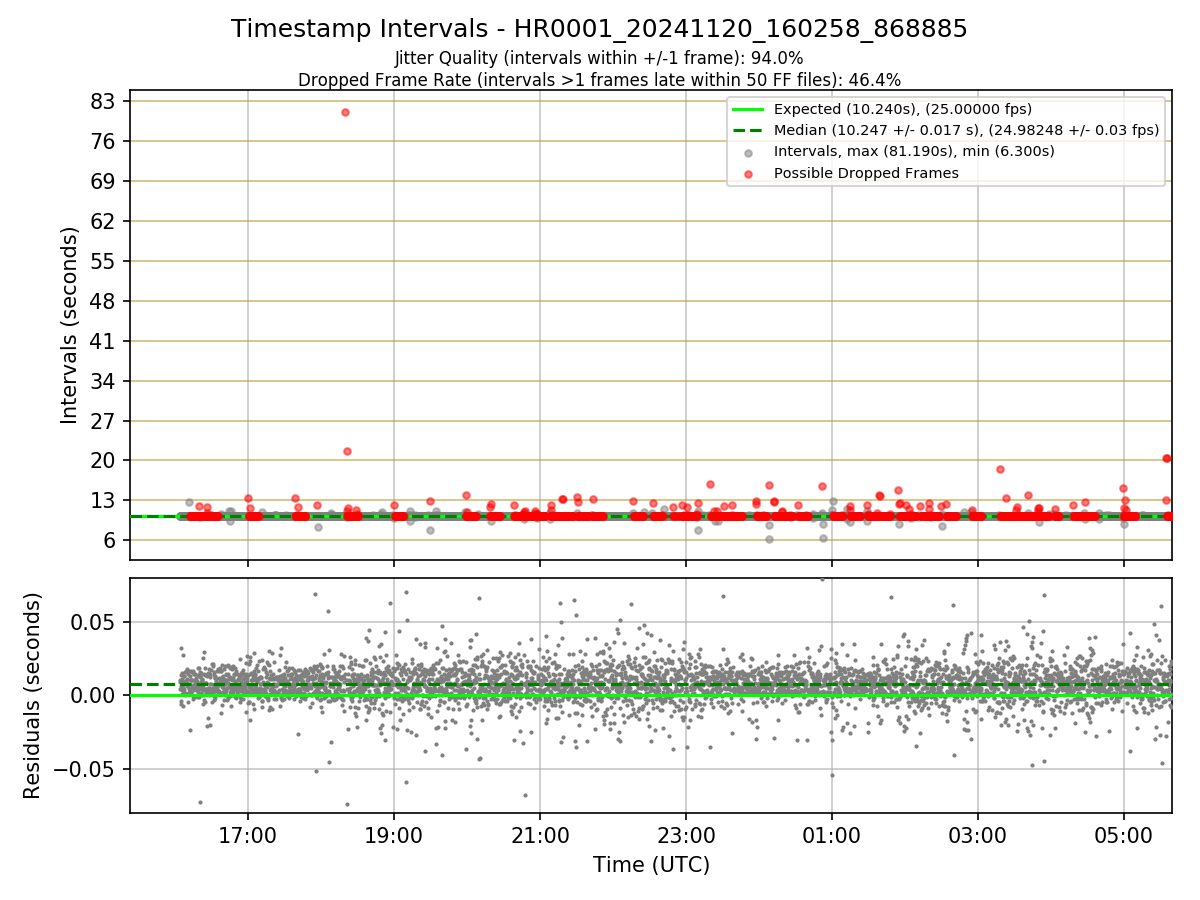Click the "Residuals (seconds)" y-axis label
The image size is (1200, 900).
[33, 695]
